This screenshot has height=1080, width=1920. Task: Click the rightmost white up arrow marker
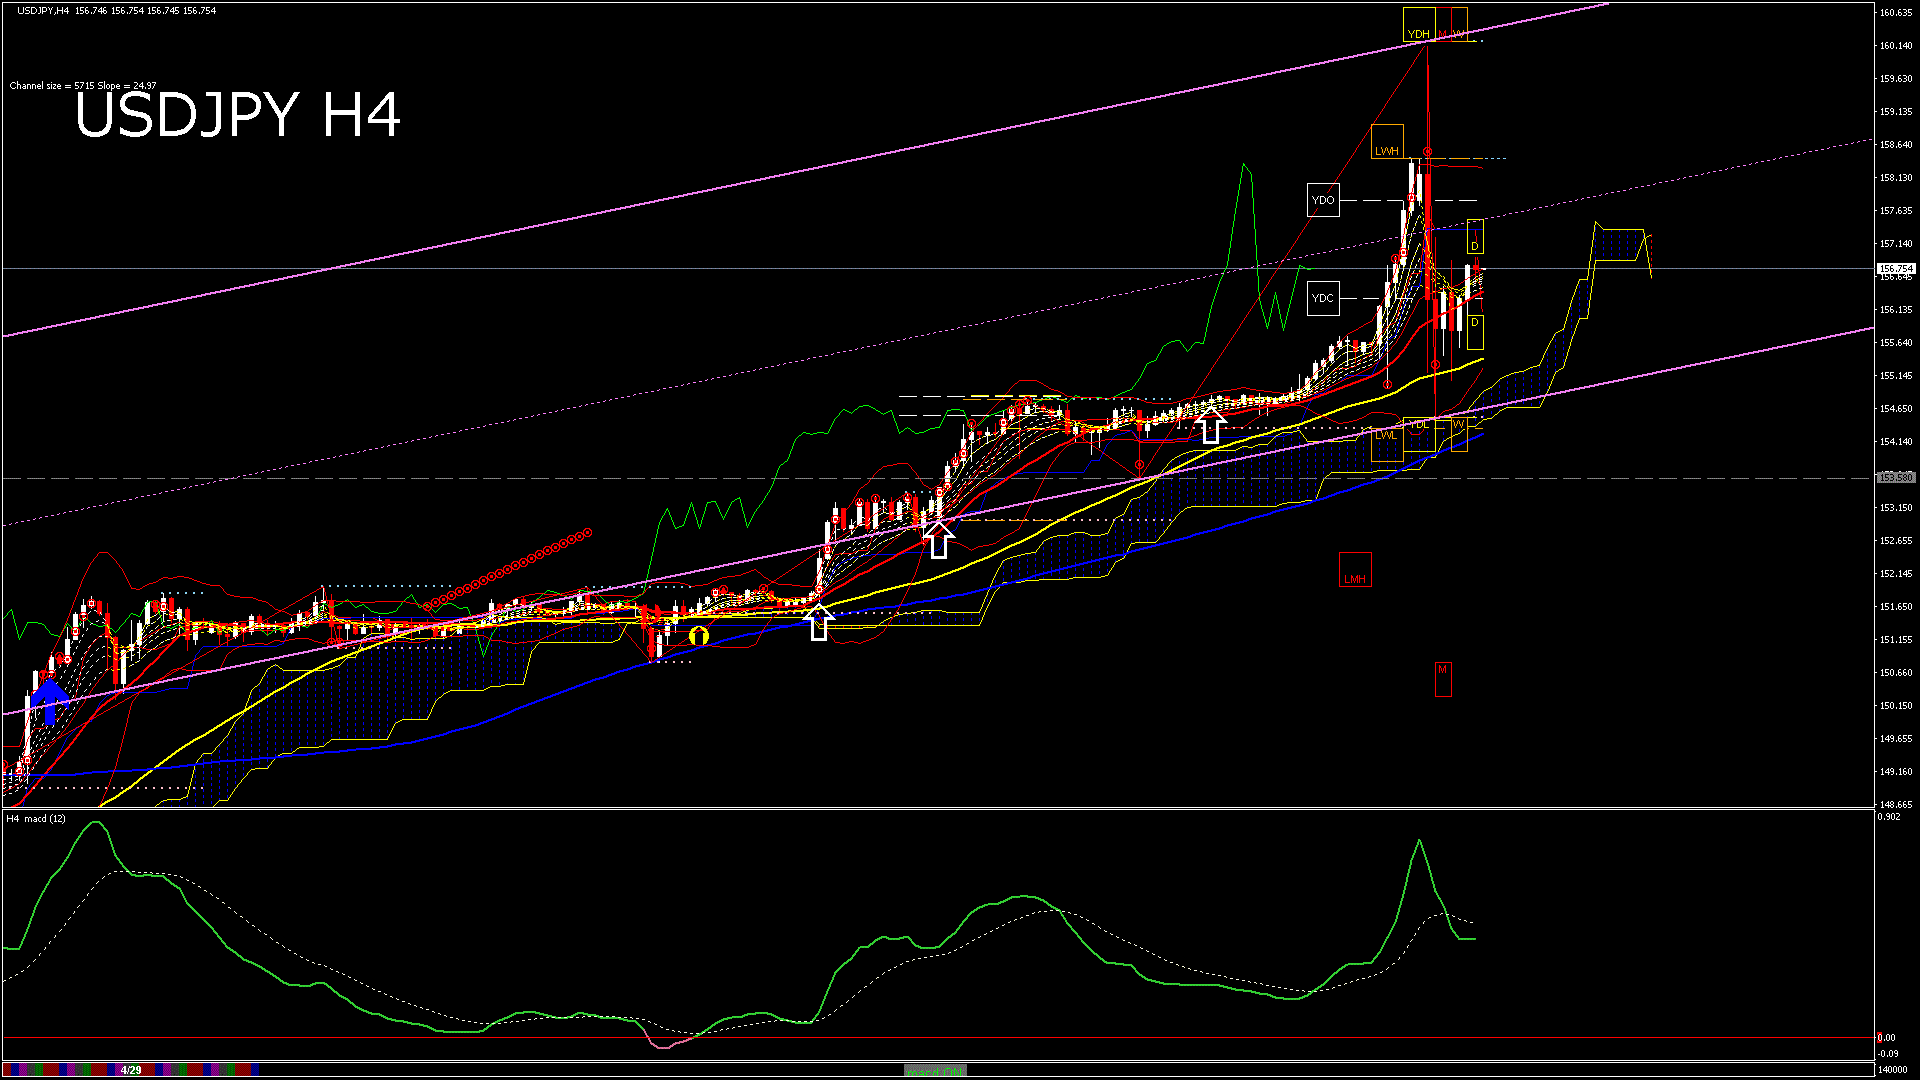[1211, 427]
